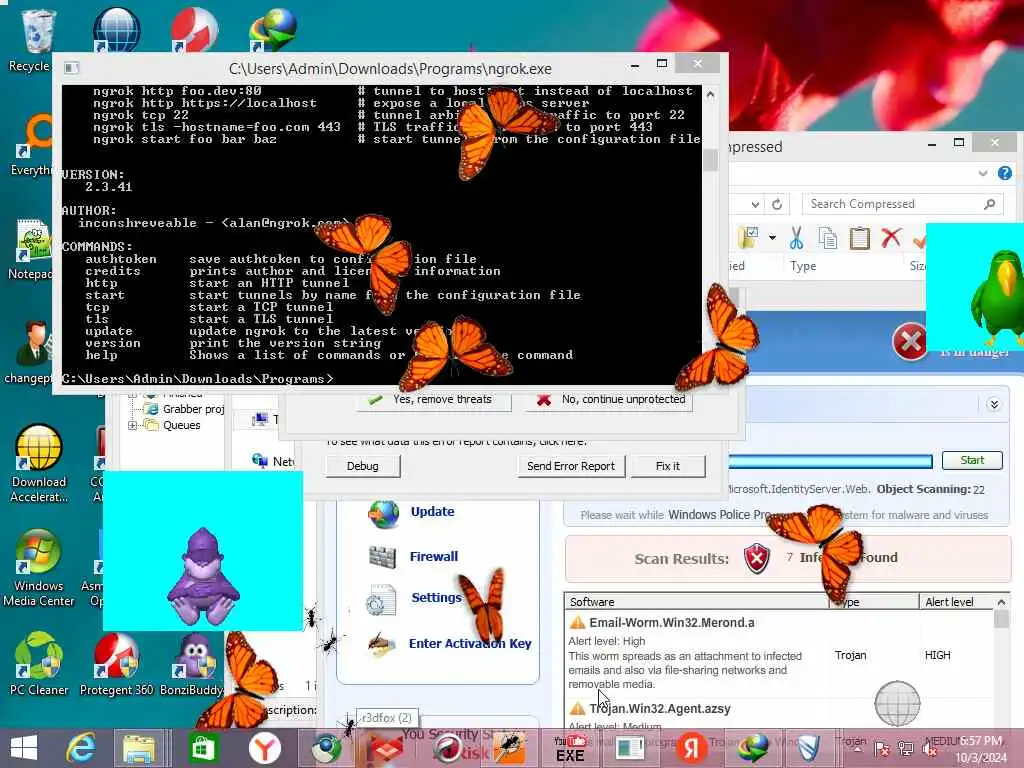Click the scan progress bar

tap(830, 462)
